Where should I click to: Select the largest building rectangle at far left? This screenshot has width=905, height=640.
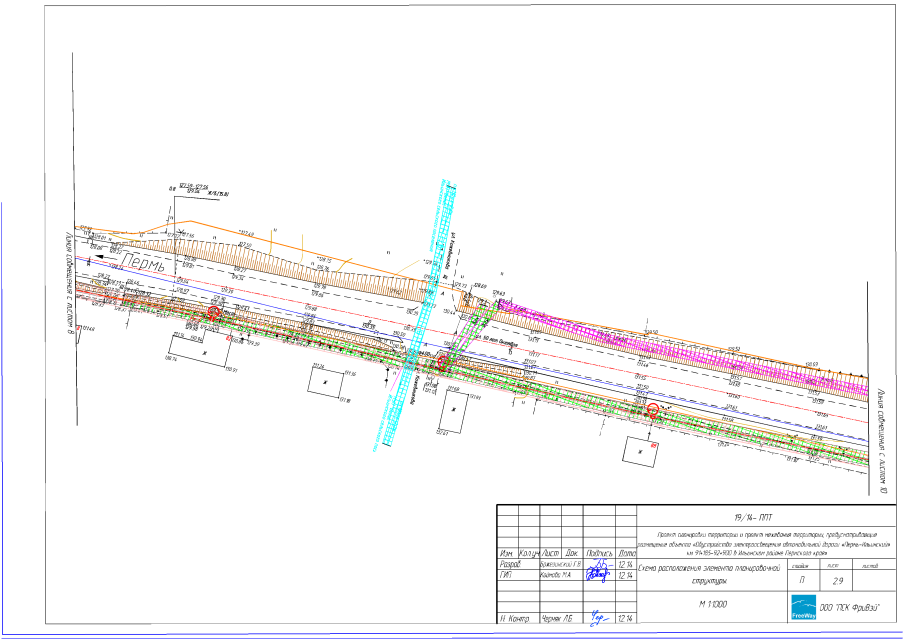201,351
